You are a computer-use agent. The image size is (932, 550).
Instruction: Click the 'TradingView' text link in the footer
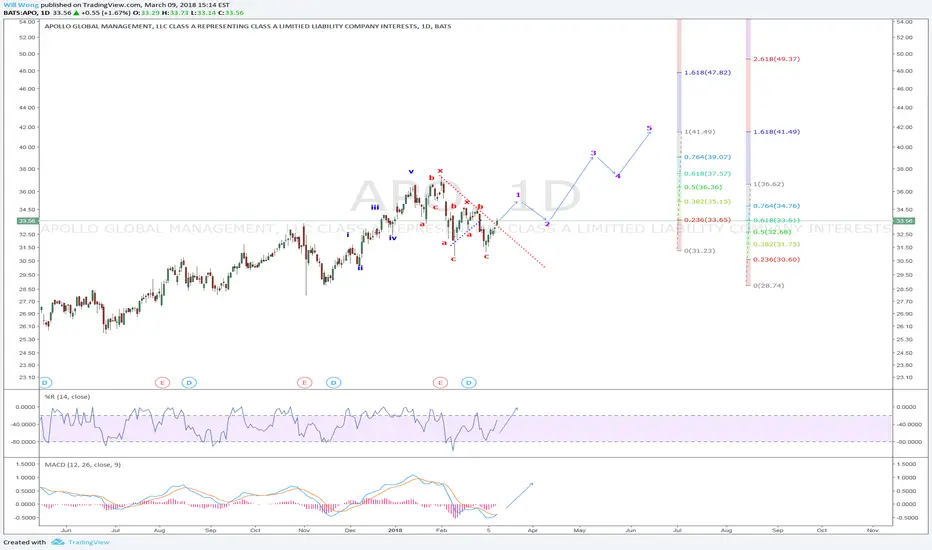pyautogui.click(x=89, y=542)
